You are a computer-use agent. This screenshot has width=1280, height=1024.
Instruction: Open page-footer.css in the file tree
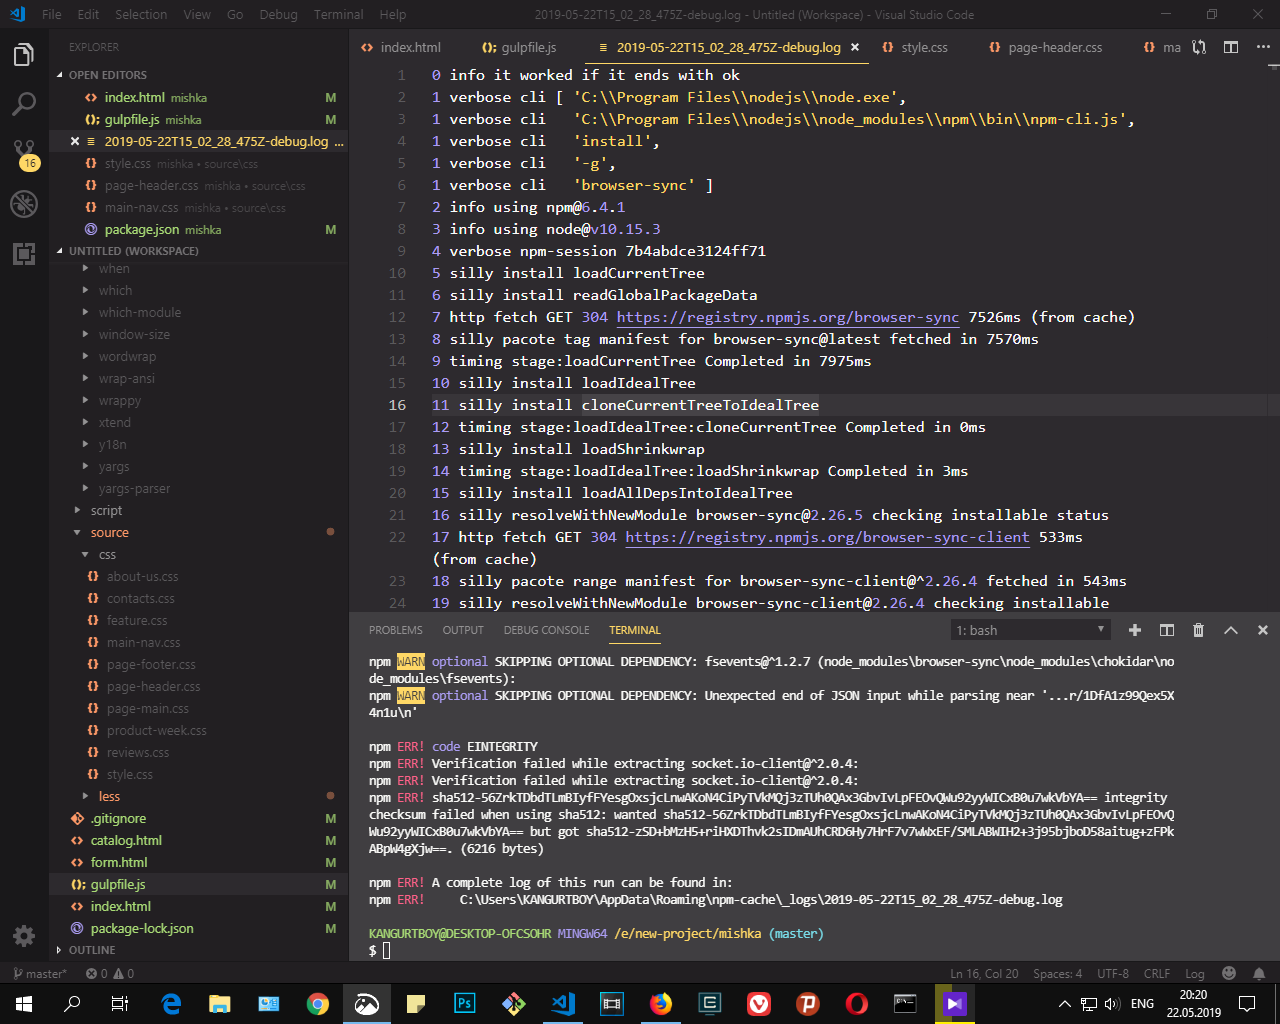tap(151, 665)
